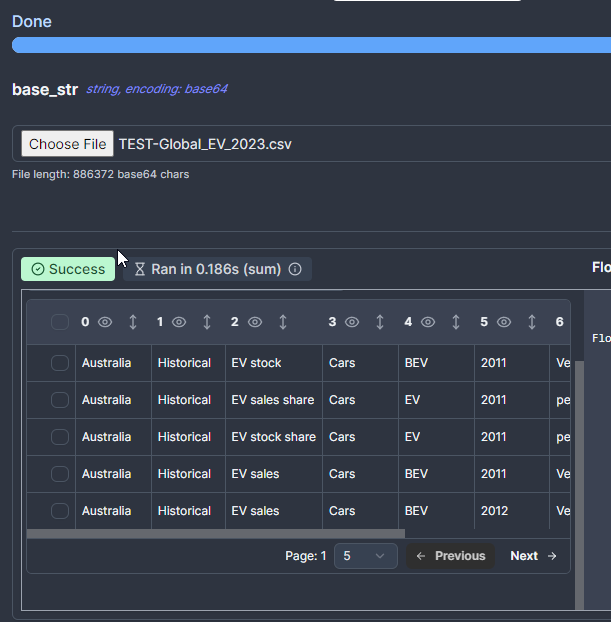Sort column 1 using its arrow icon
The width and height of the screenshot is (611, 622).
click(207, 322)
